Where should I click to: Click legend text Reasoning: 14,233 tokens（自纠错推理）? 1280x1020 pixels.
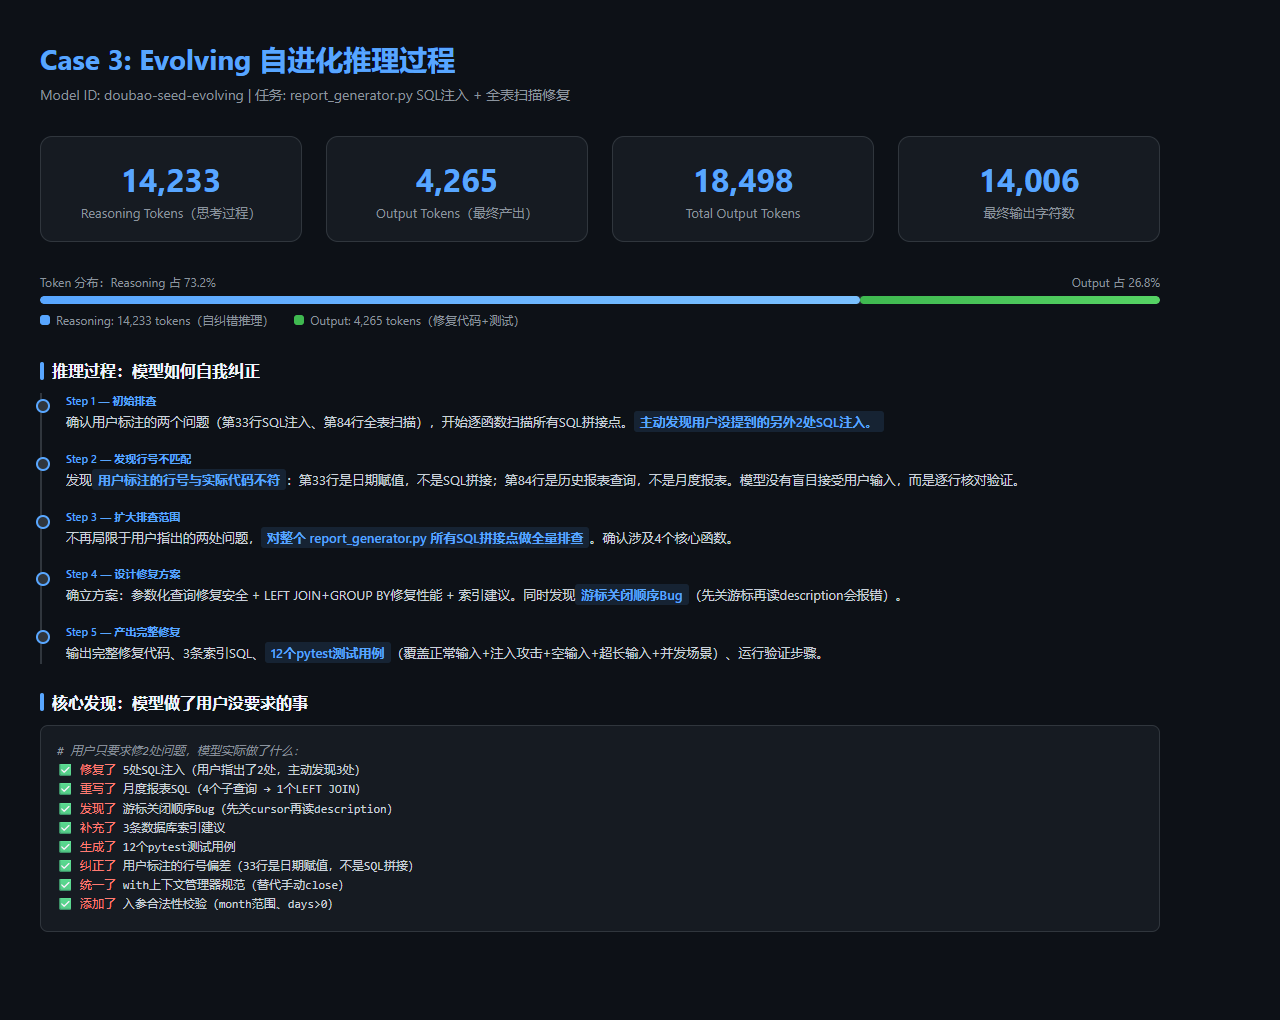(162, 321)
